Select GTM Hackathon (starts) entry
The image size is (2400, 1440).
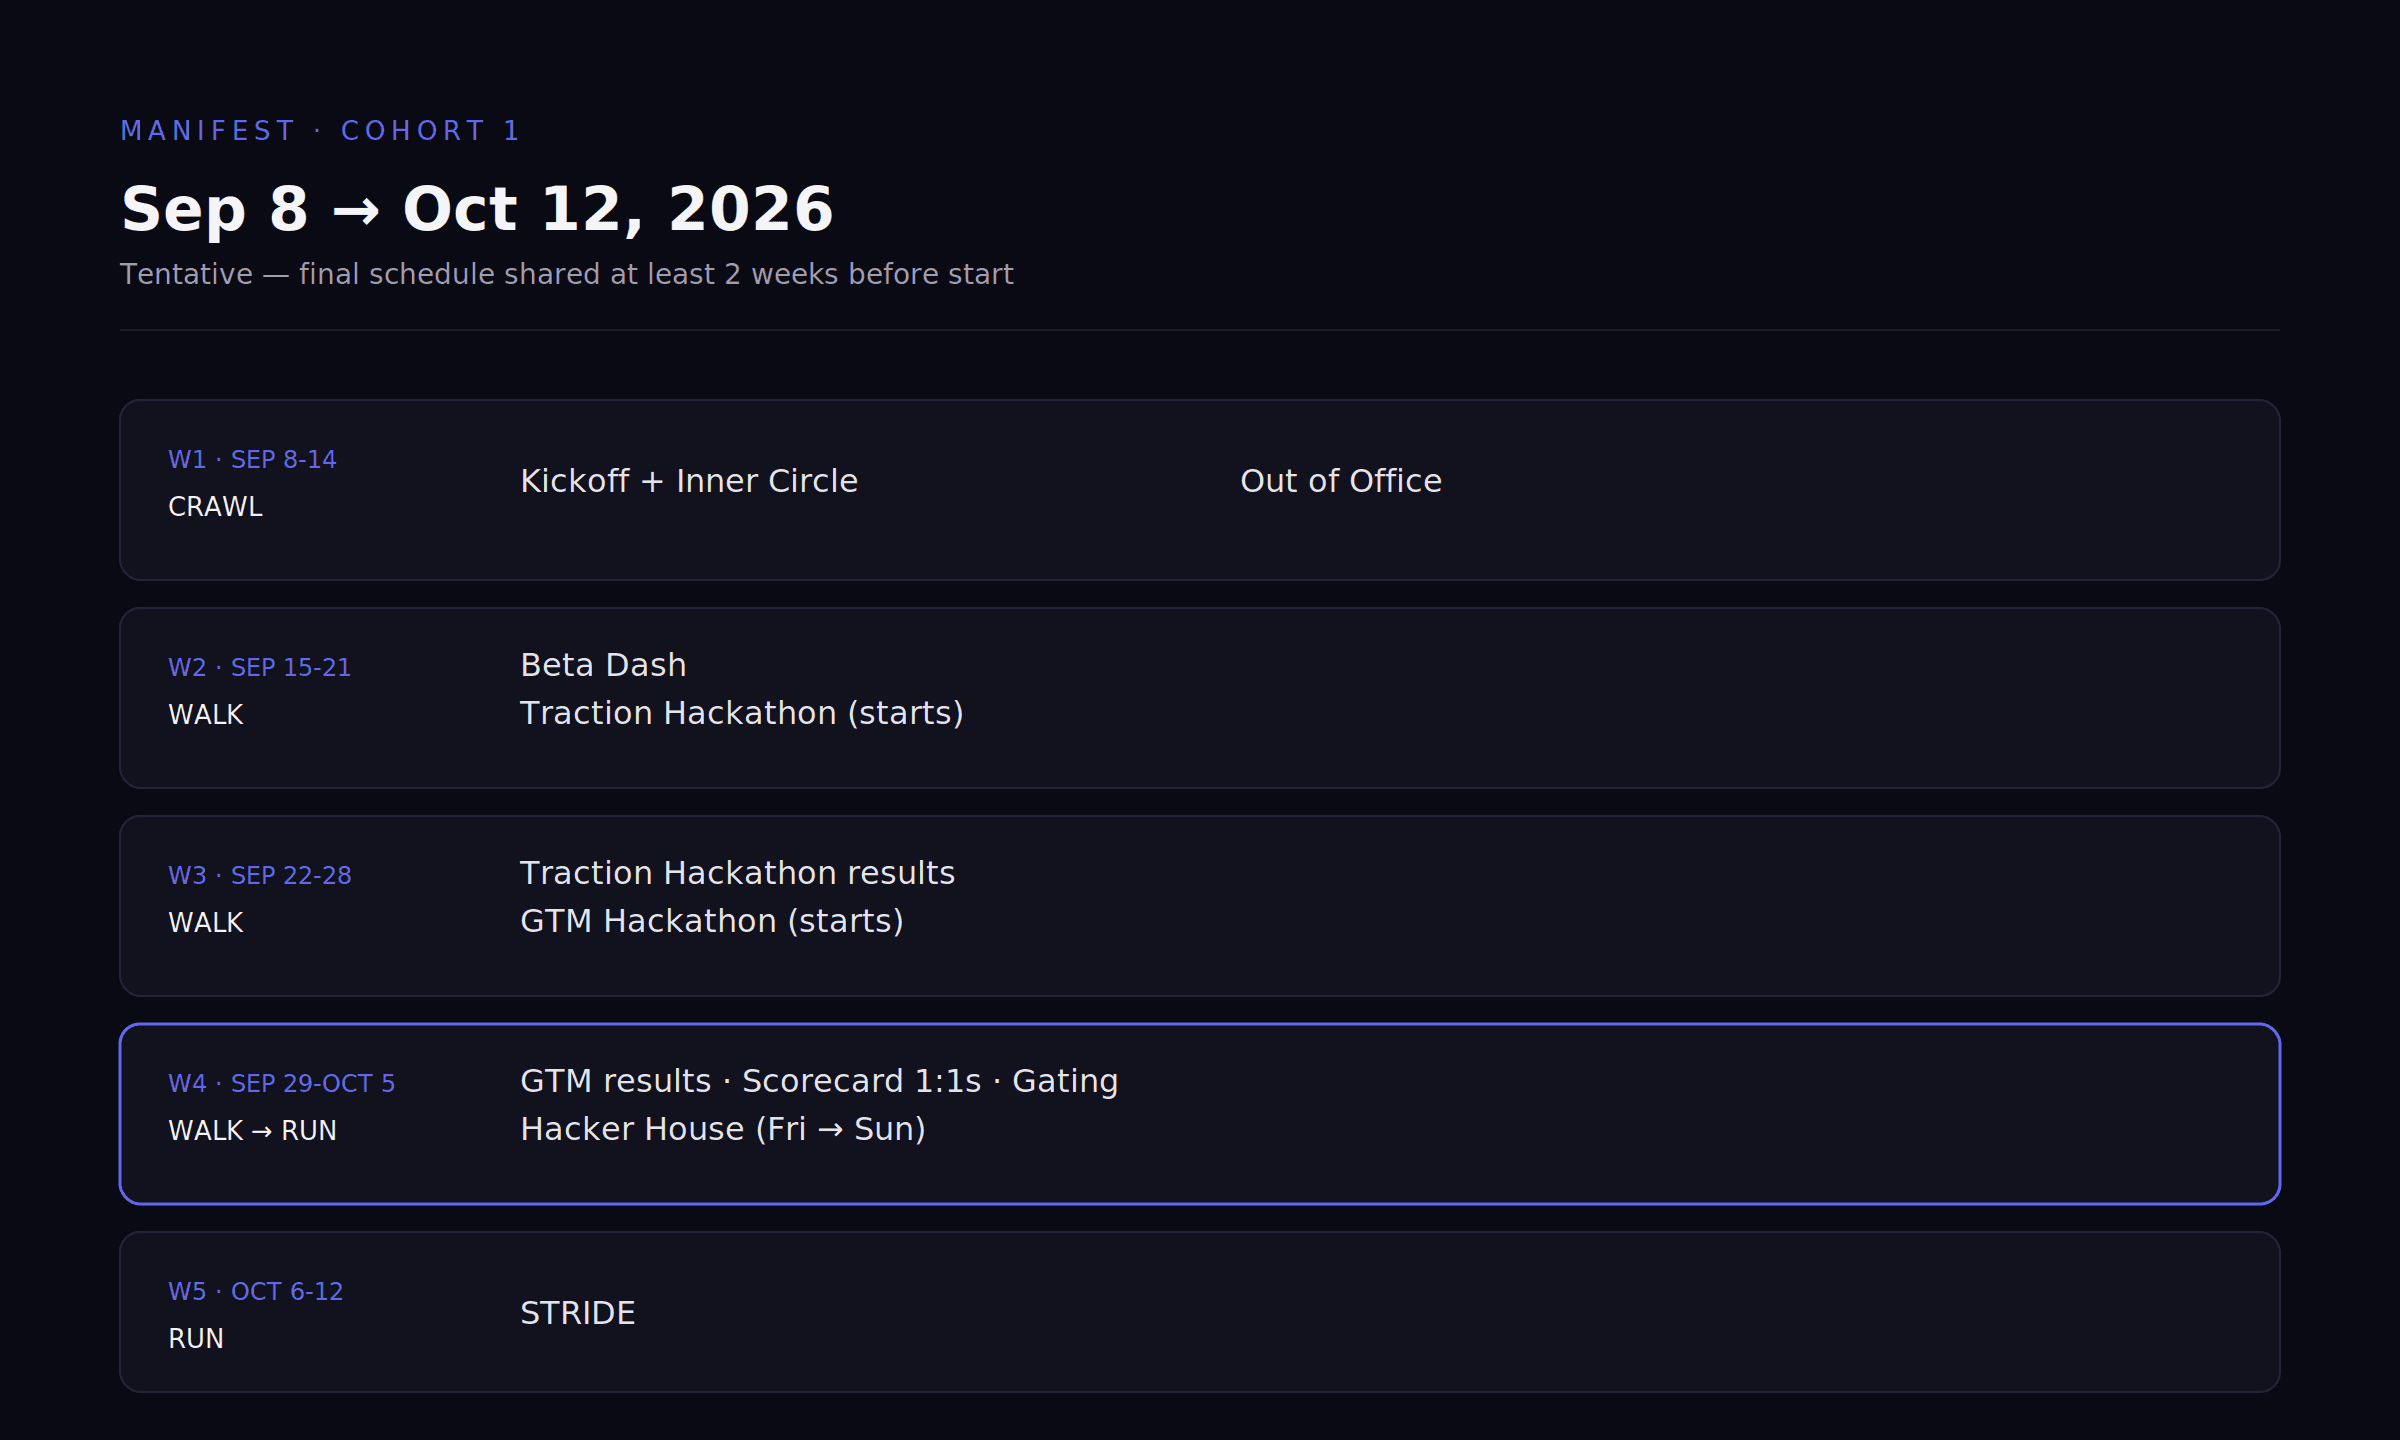(x=712, y=921)
